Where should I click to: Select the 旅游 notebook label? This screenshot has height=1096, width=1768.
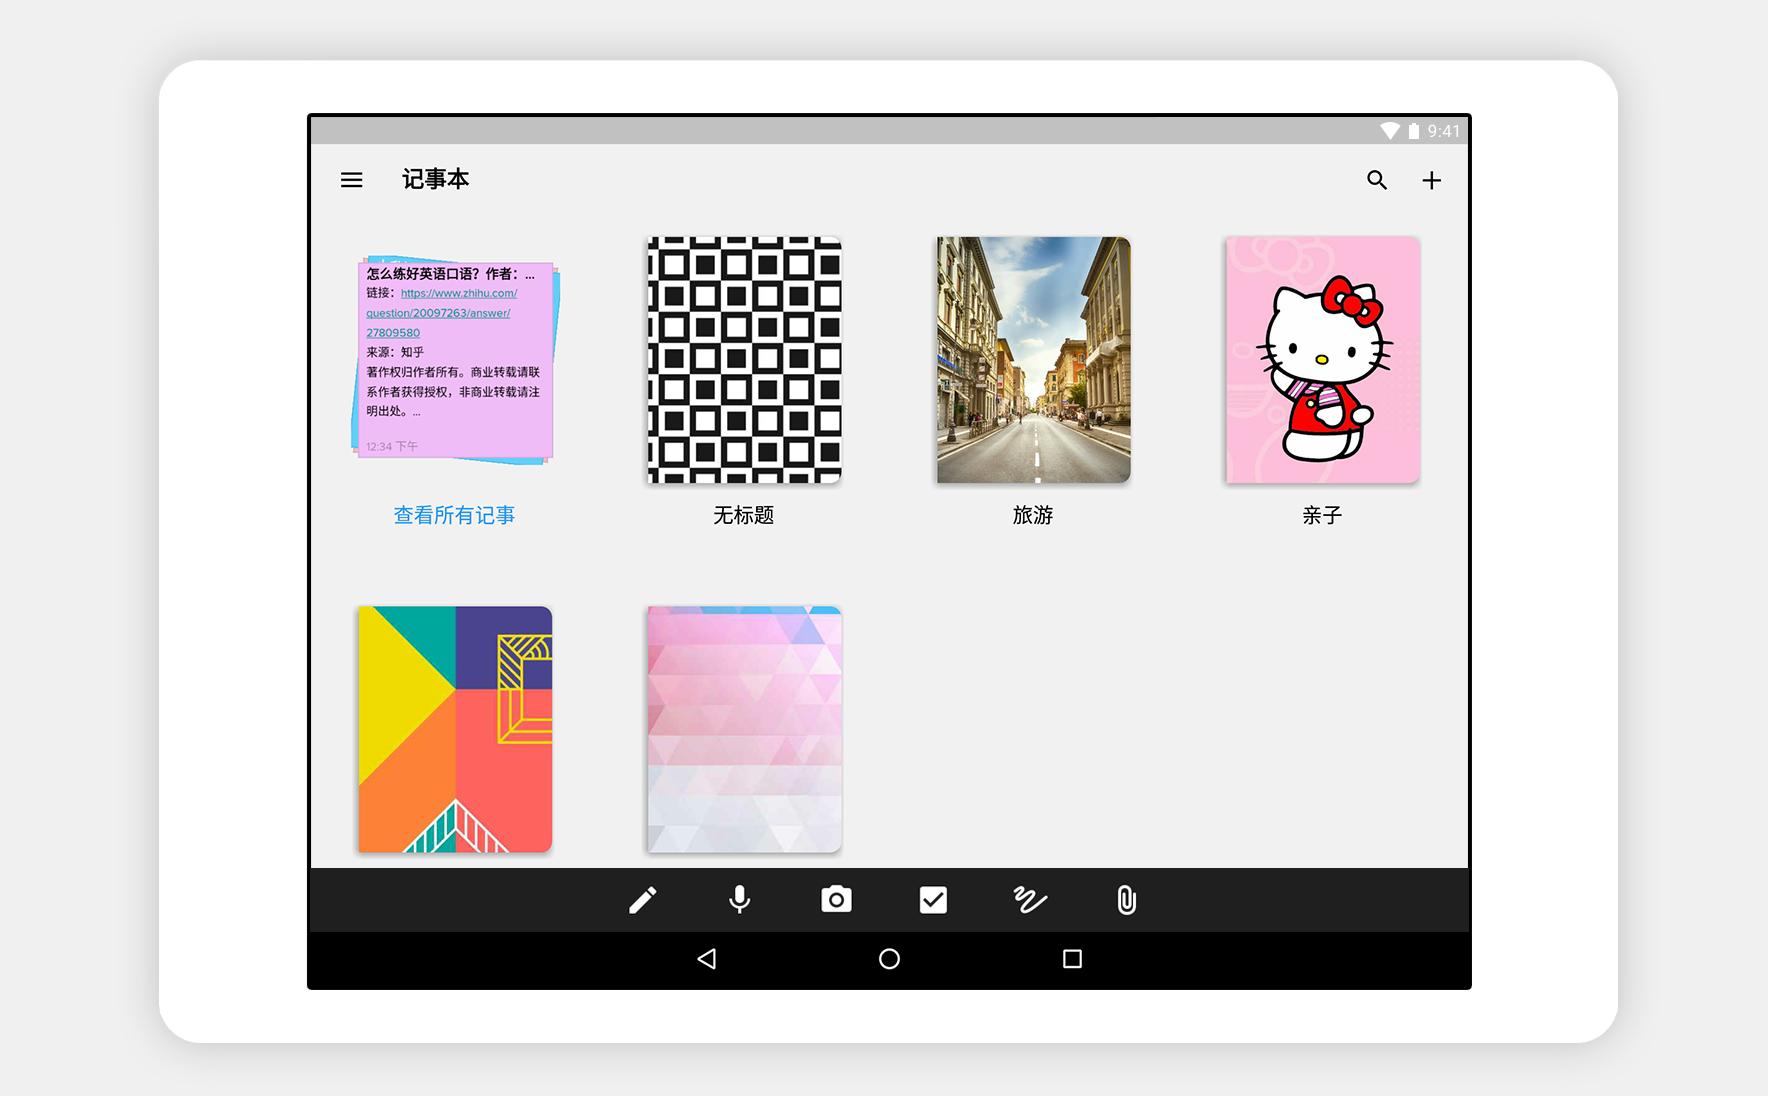(1033, 515)
